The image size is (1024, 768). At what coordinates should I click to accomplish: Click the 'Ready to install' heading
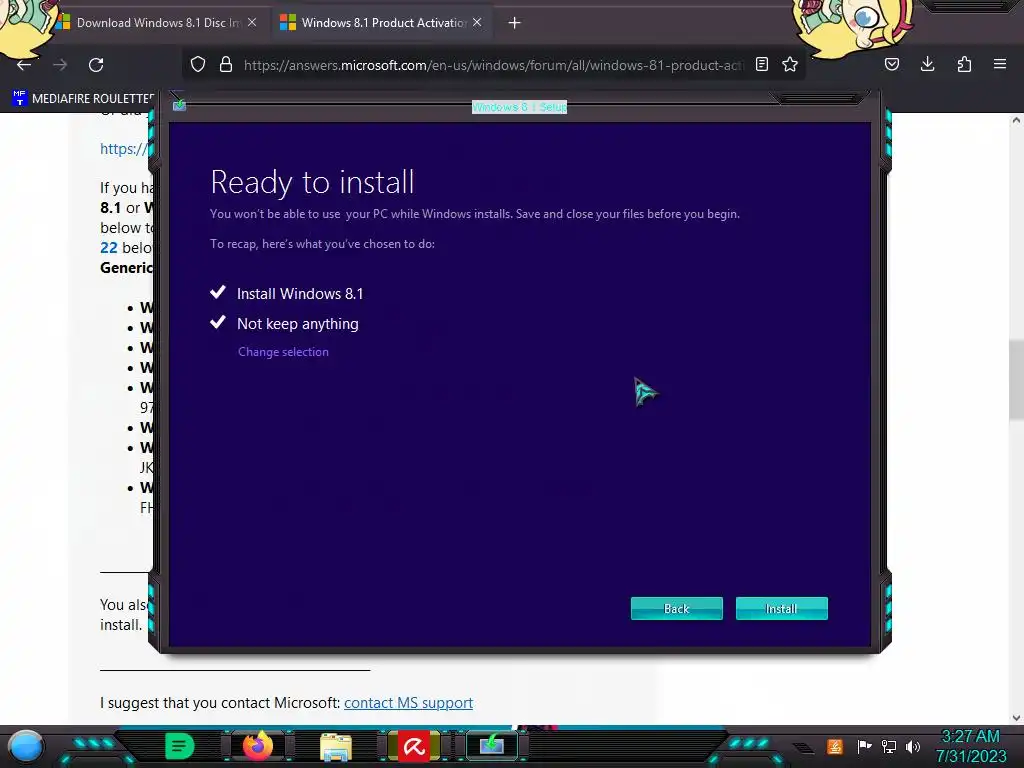coord(312,182)
